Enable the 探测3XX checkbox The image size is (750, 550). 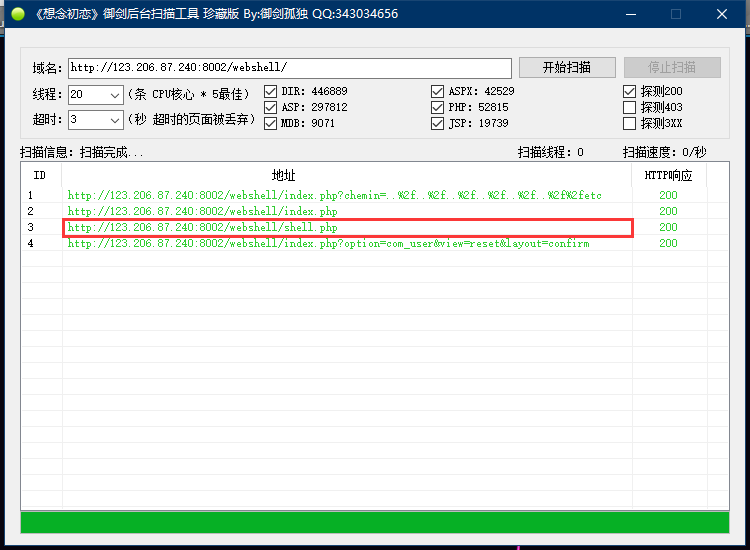coord(629,123)
